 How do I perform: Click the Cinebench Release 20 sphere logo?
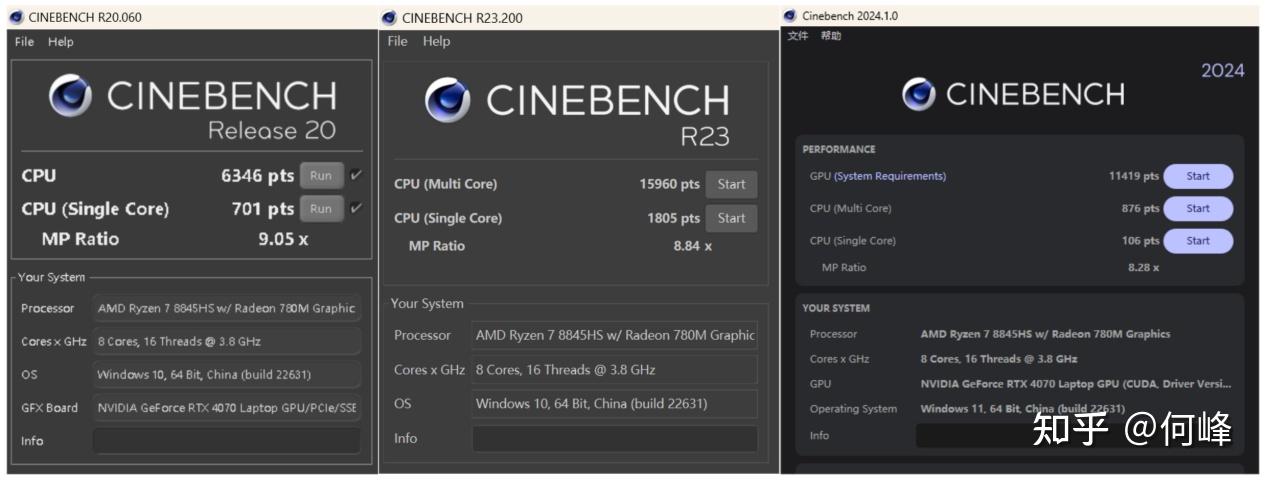70,96
